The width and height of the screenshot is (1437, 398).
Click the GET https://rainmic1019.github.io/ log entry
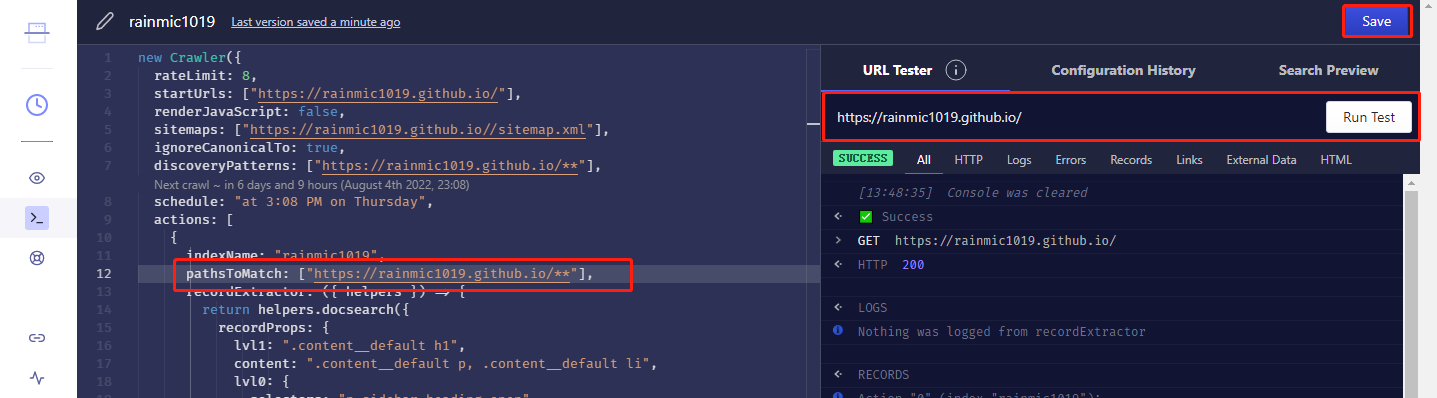coord(987,241)
